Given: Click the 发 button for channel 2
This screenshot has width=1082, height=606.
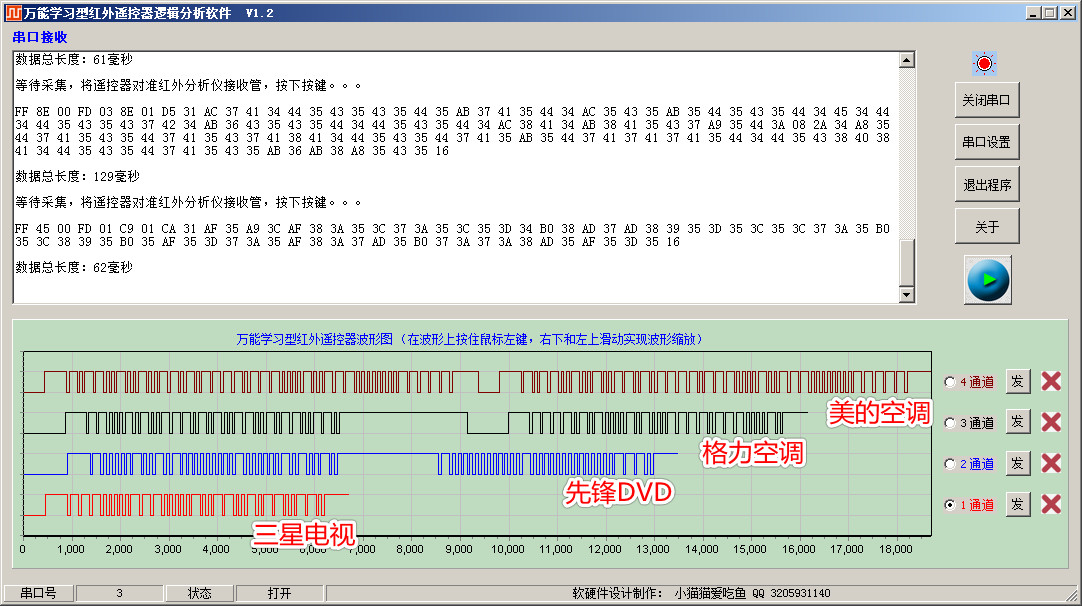Looking at the screenshot, I should click(1017, 463).
